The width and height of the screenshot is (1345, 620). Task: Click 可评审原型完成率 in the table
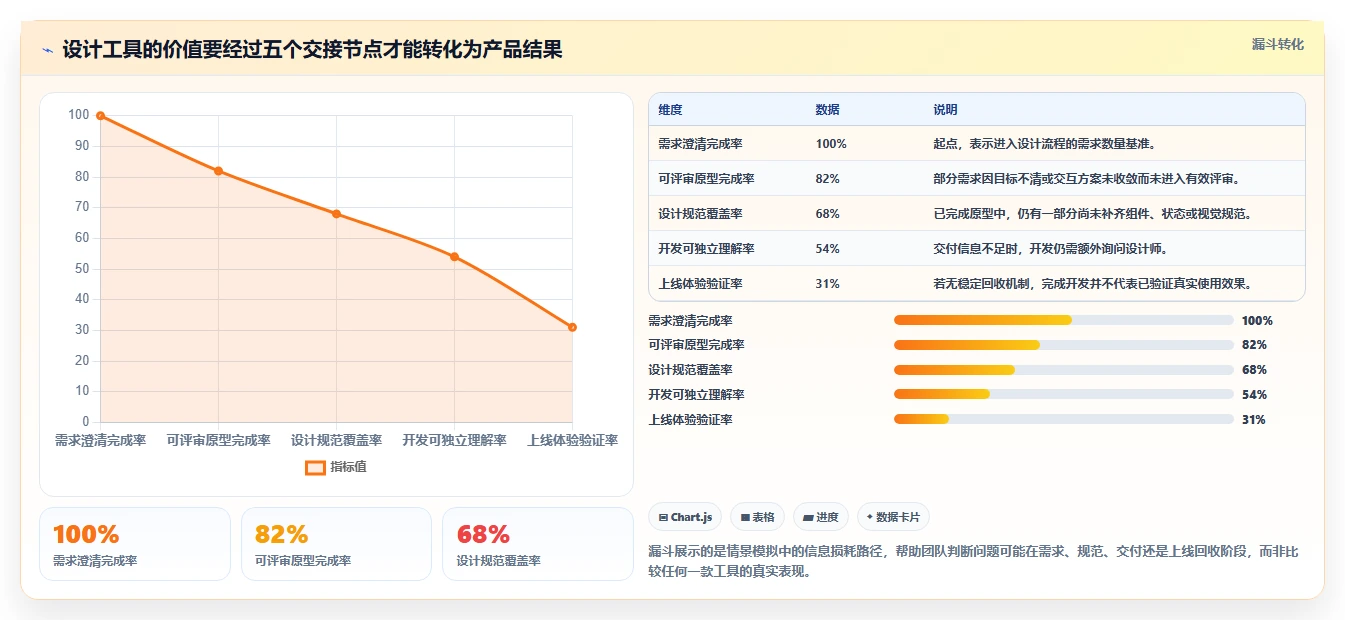click(x=706, y=179)
